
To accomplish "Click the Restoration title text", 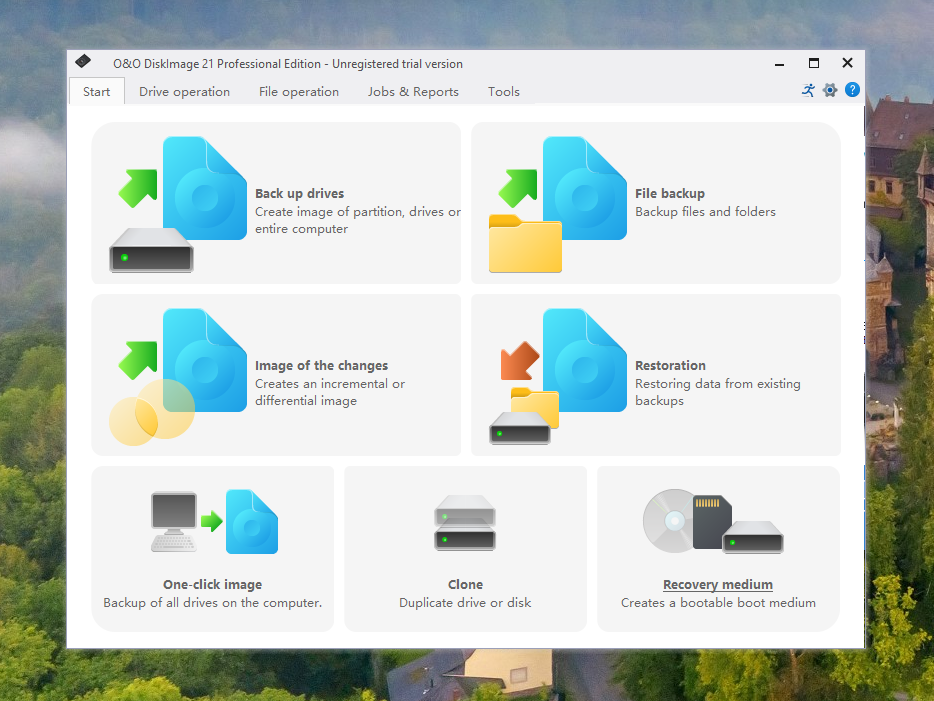I will [x=670, y=366].
